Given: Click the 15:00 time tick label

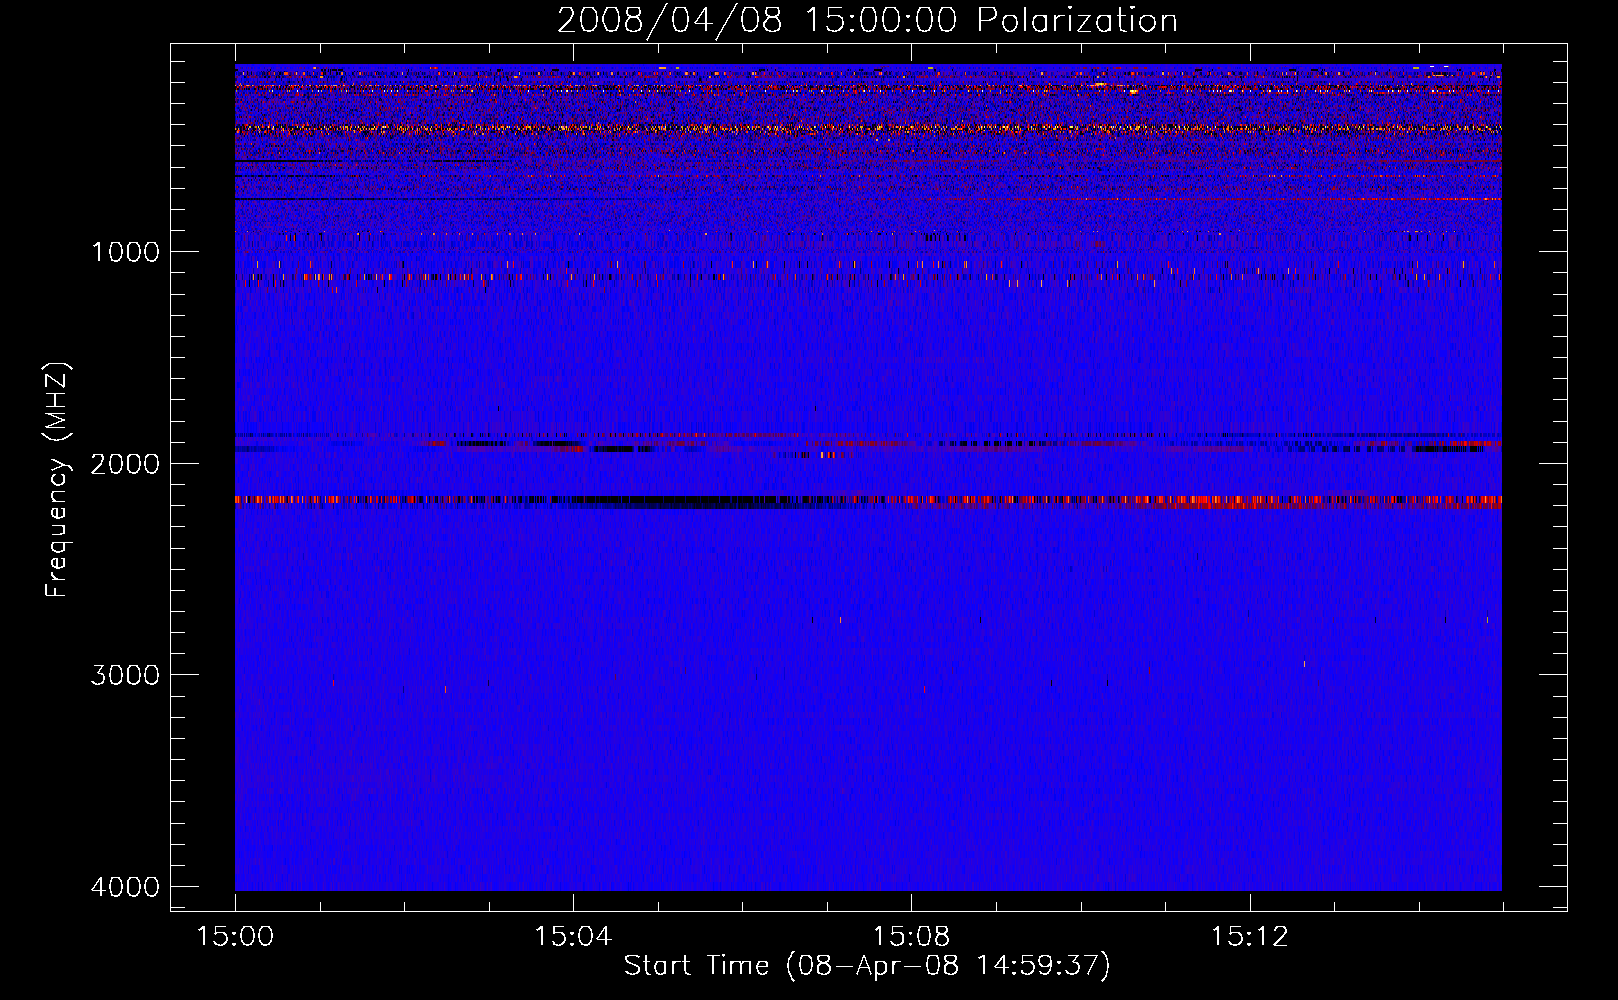Looking at the screenshot, I should 235,937.
